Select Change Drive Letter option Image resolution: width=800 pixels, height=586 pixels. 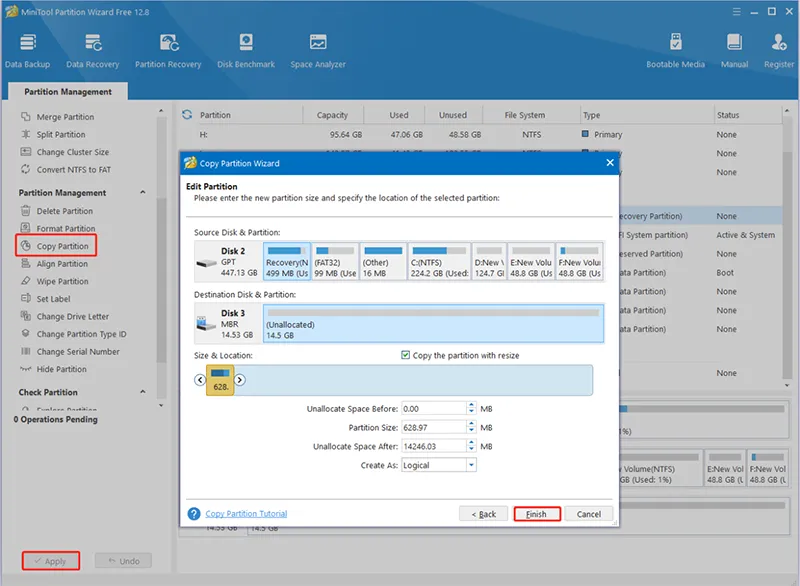pos(72,317)
